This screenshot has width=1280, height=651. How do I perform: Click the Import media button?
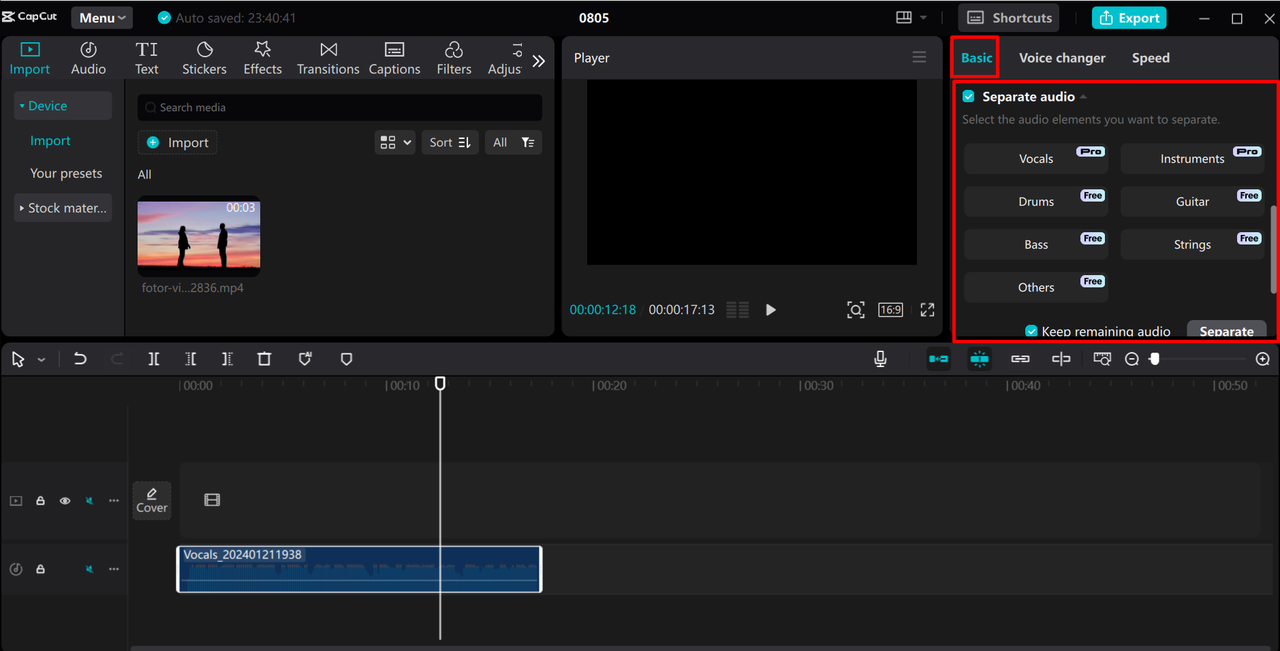(178, 143)
